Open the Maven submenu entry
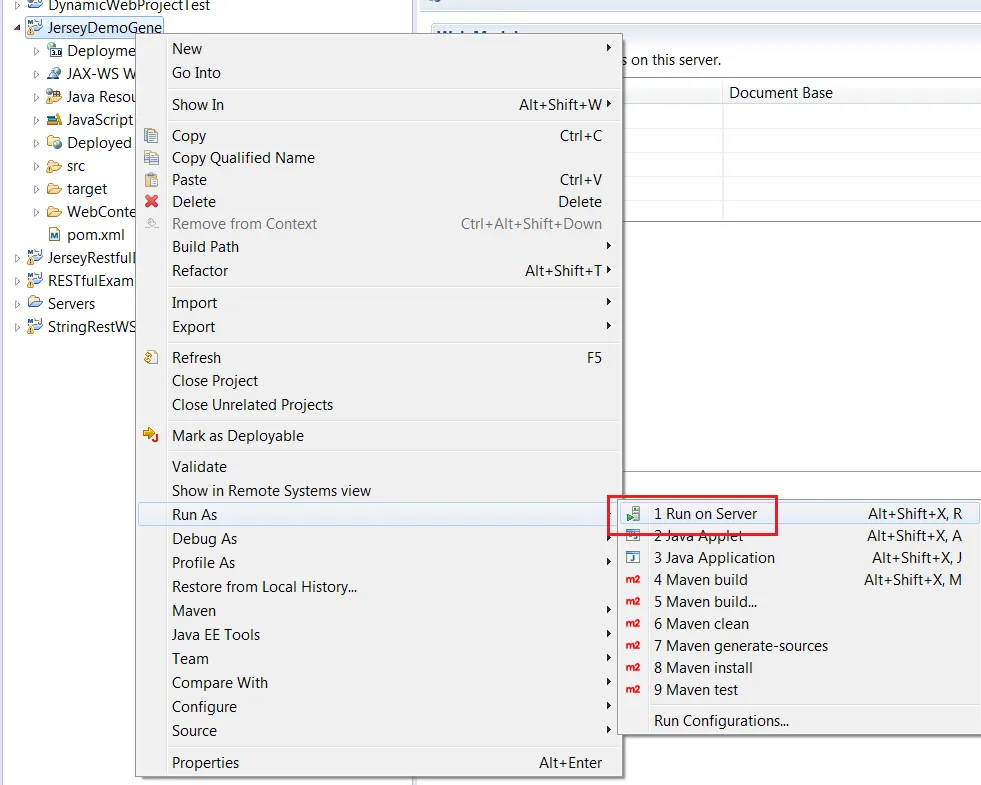This screenshot has width=981, height=785. (x=379, y=610)
